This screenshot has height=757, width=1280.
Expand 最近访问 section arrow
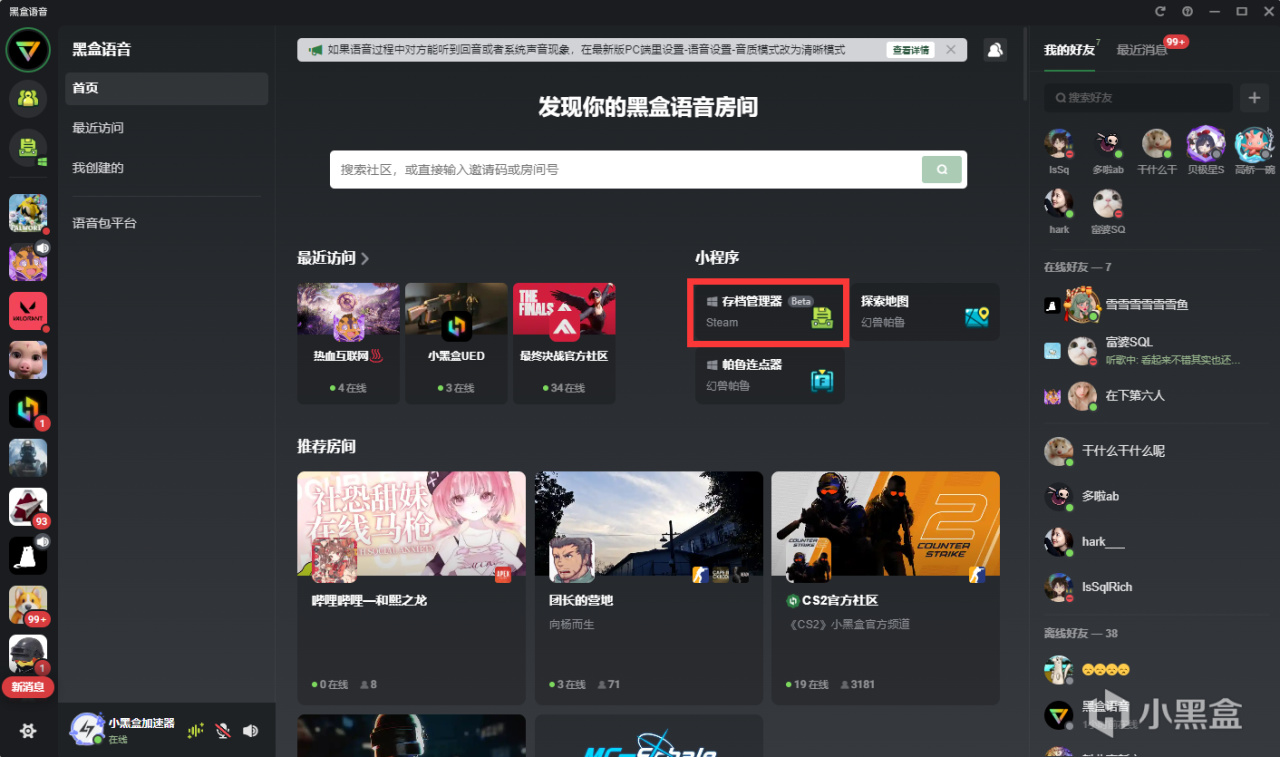point(365,258)
